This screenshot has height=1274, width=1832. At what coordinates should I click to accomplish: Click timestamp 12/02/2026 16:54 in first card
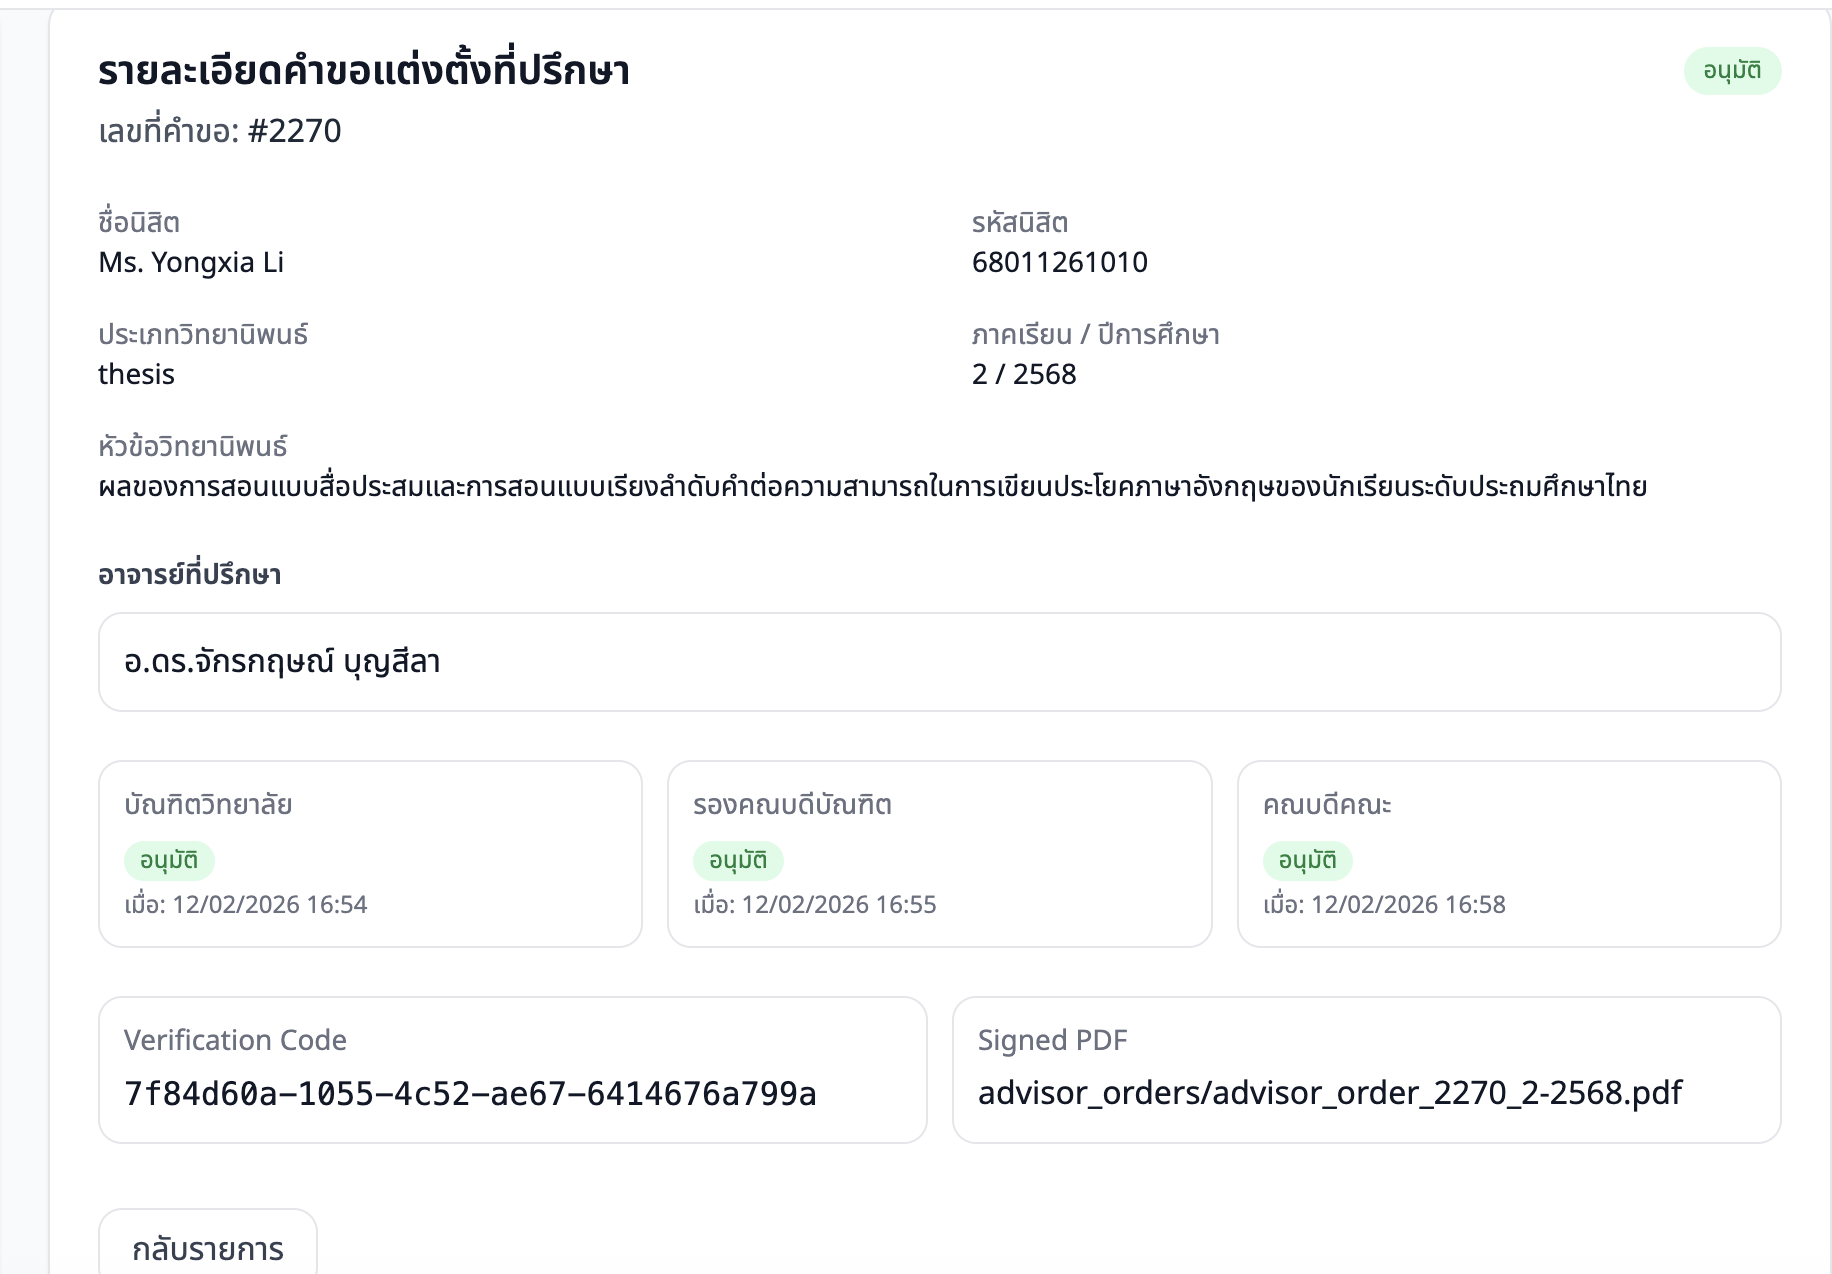tap(245, 904)
